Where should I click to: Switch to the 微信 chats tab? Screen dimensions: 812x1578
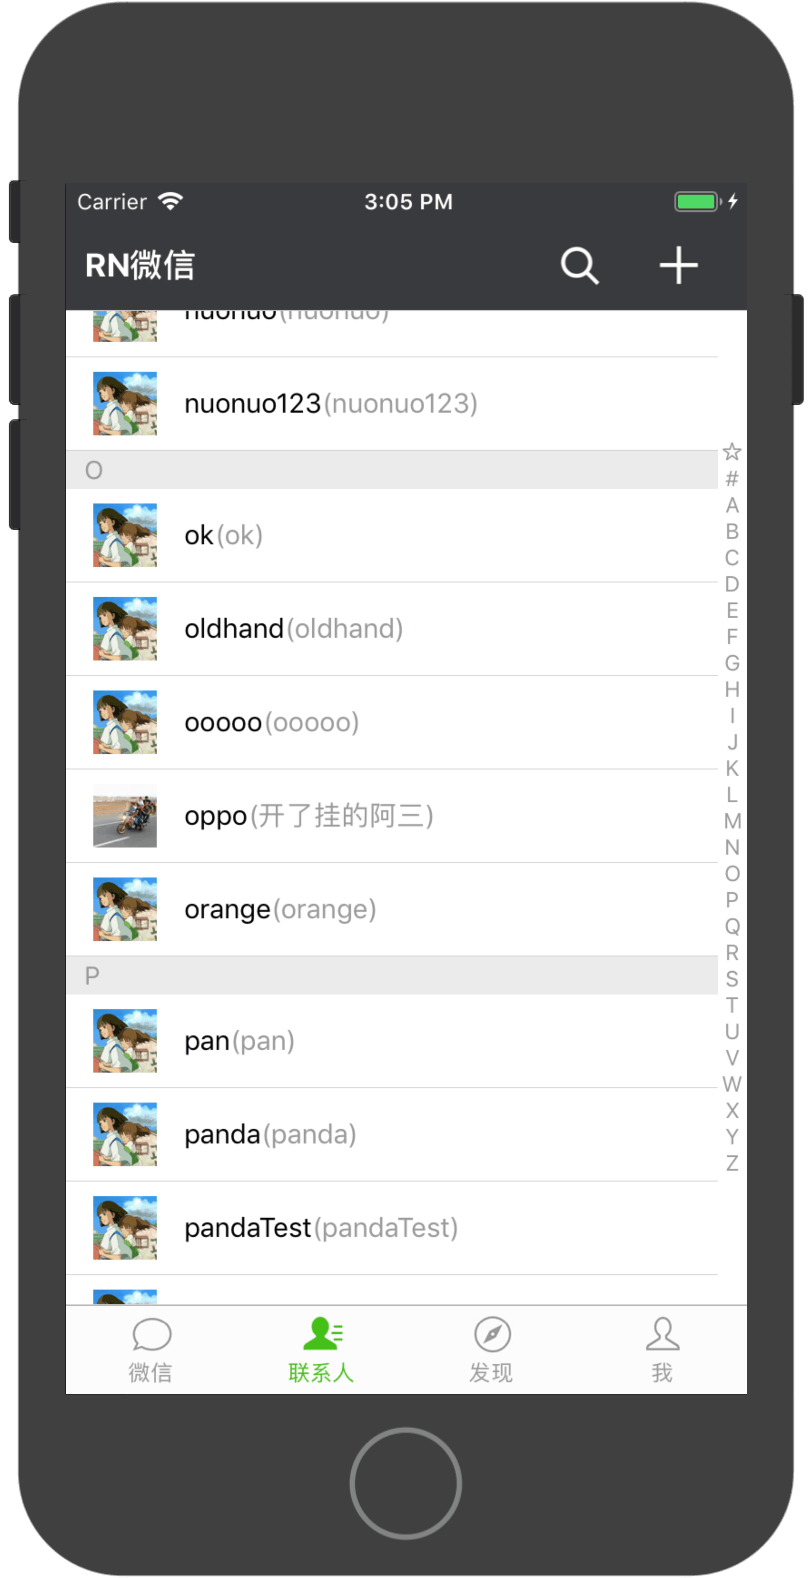151,1350
